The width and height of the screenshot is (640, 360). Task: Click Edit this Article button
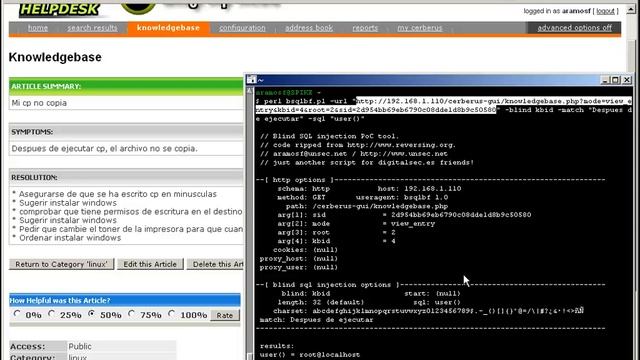150,264
